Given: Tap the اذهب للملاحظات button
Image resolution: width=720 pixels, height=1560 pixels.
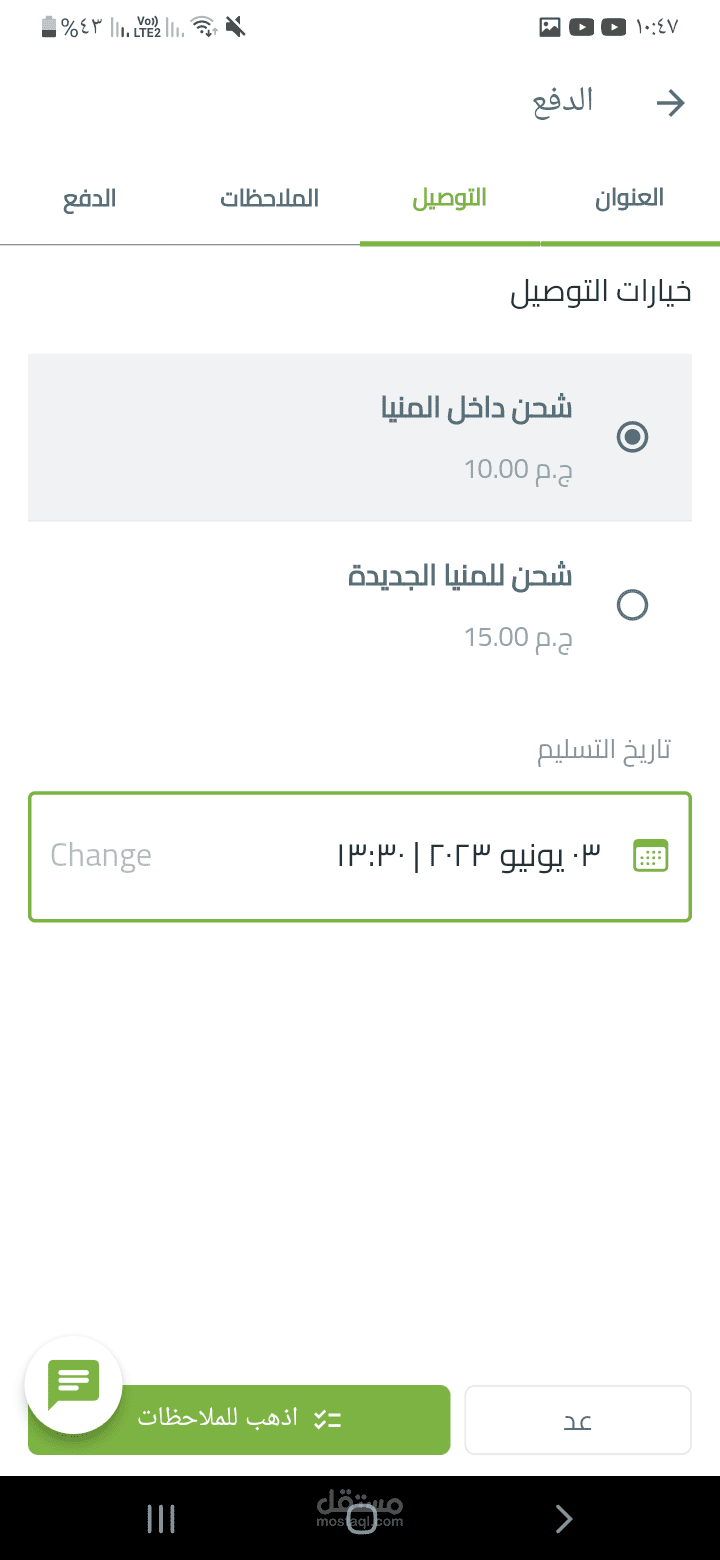Looking at the screenshot, I should 239,1420.
